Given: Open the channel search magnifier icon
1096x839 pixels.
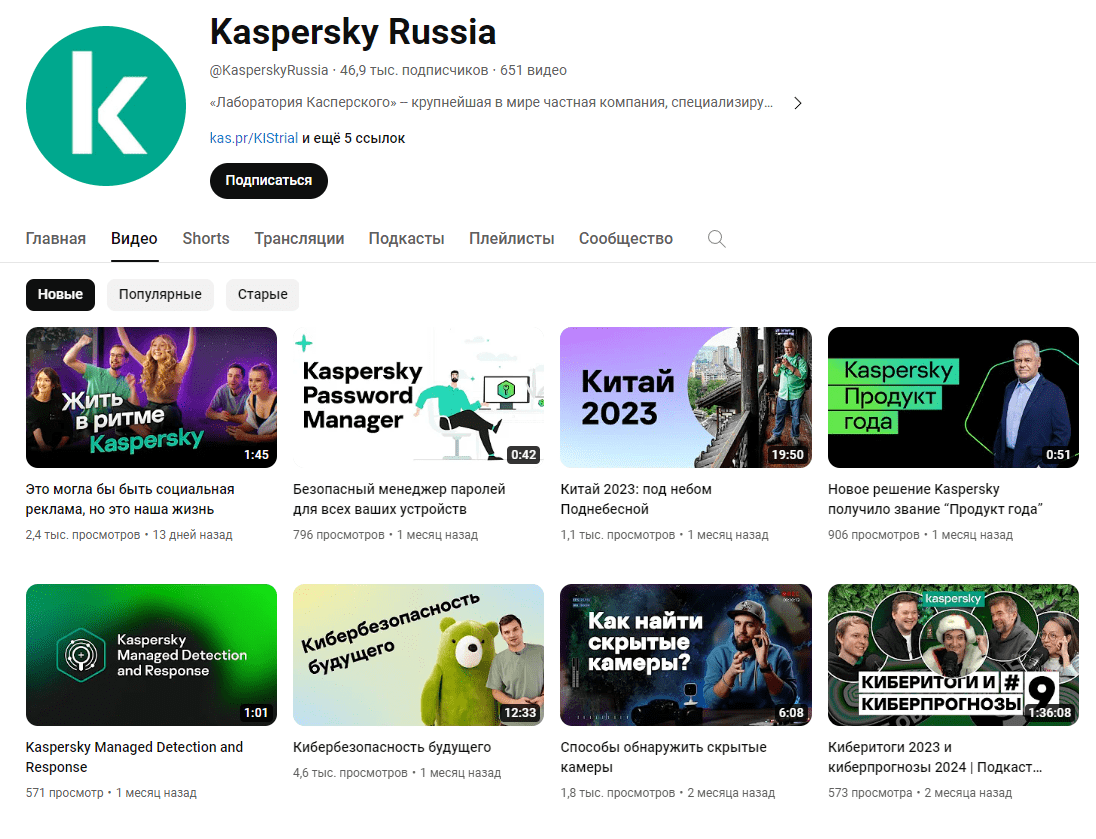Looking at the screenshot, I should [716, 239].
